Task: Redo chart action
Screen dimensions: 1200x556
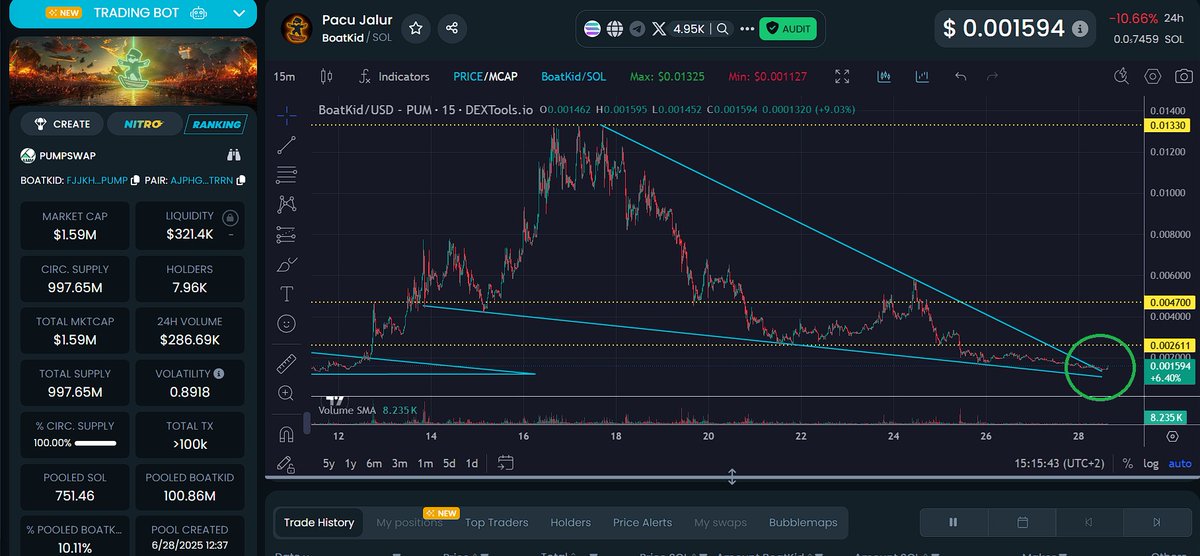Action: click(993, 76)
